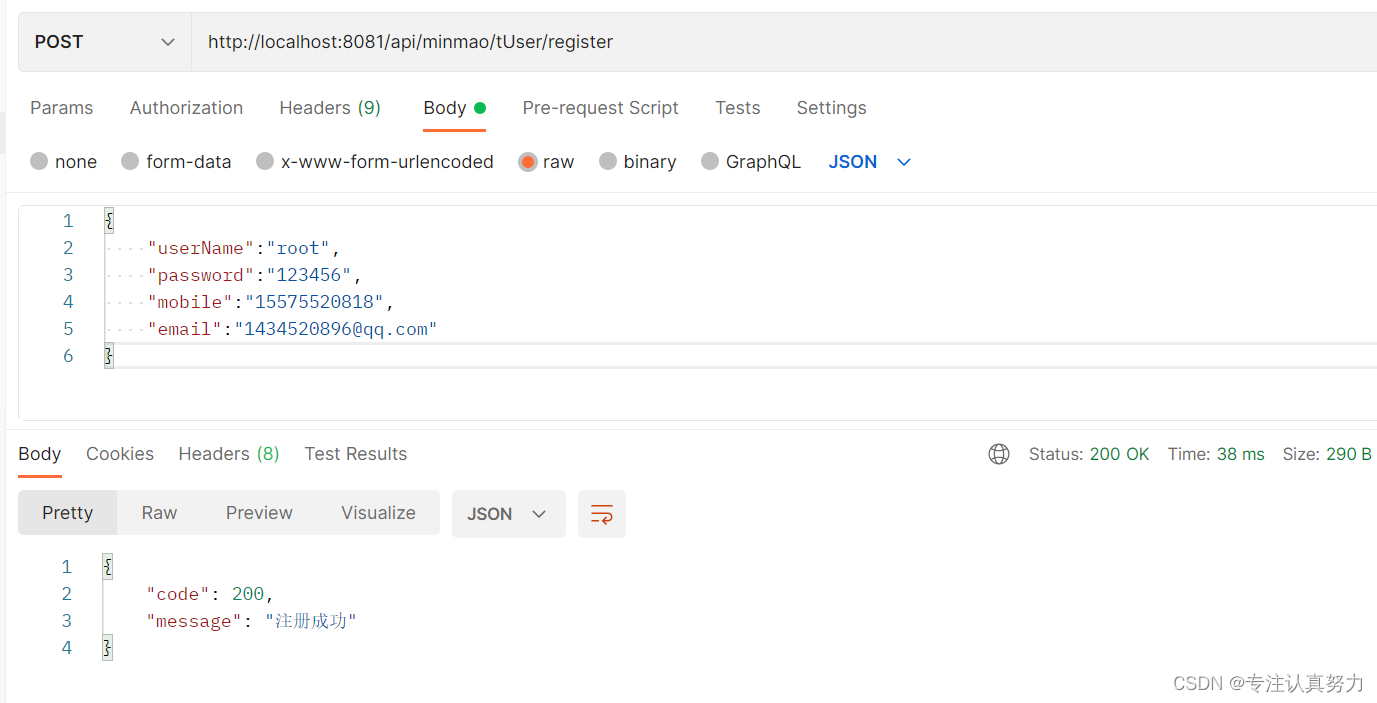
Task: Open the response JSON format dropdown
Action: (x=509, y=514)
